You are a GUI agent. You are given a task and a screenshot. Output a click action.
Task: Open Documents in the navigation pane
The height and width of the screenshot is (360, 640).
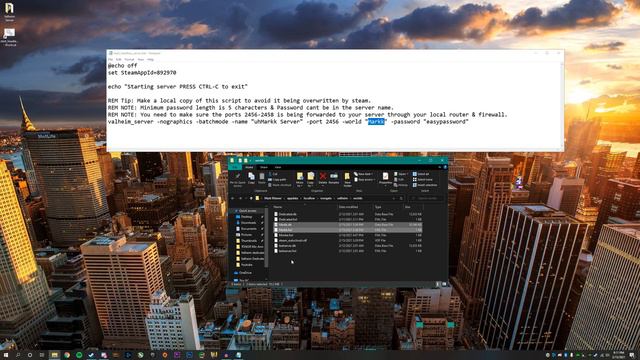[x=248, y=229]
